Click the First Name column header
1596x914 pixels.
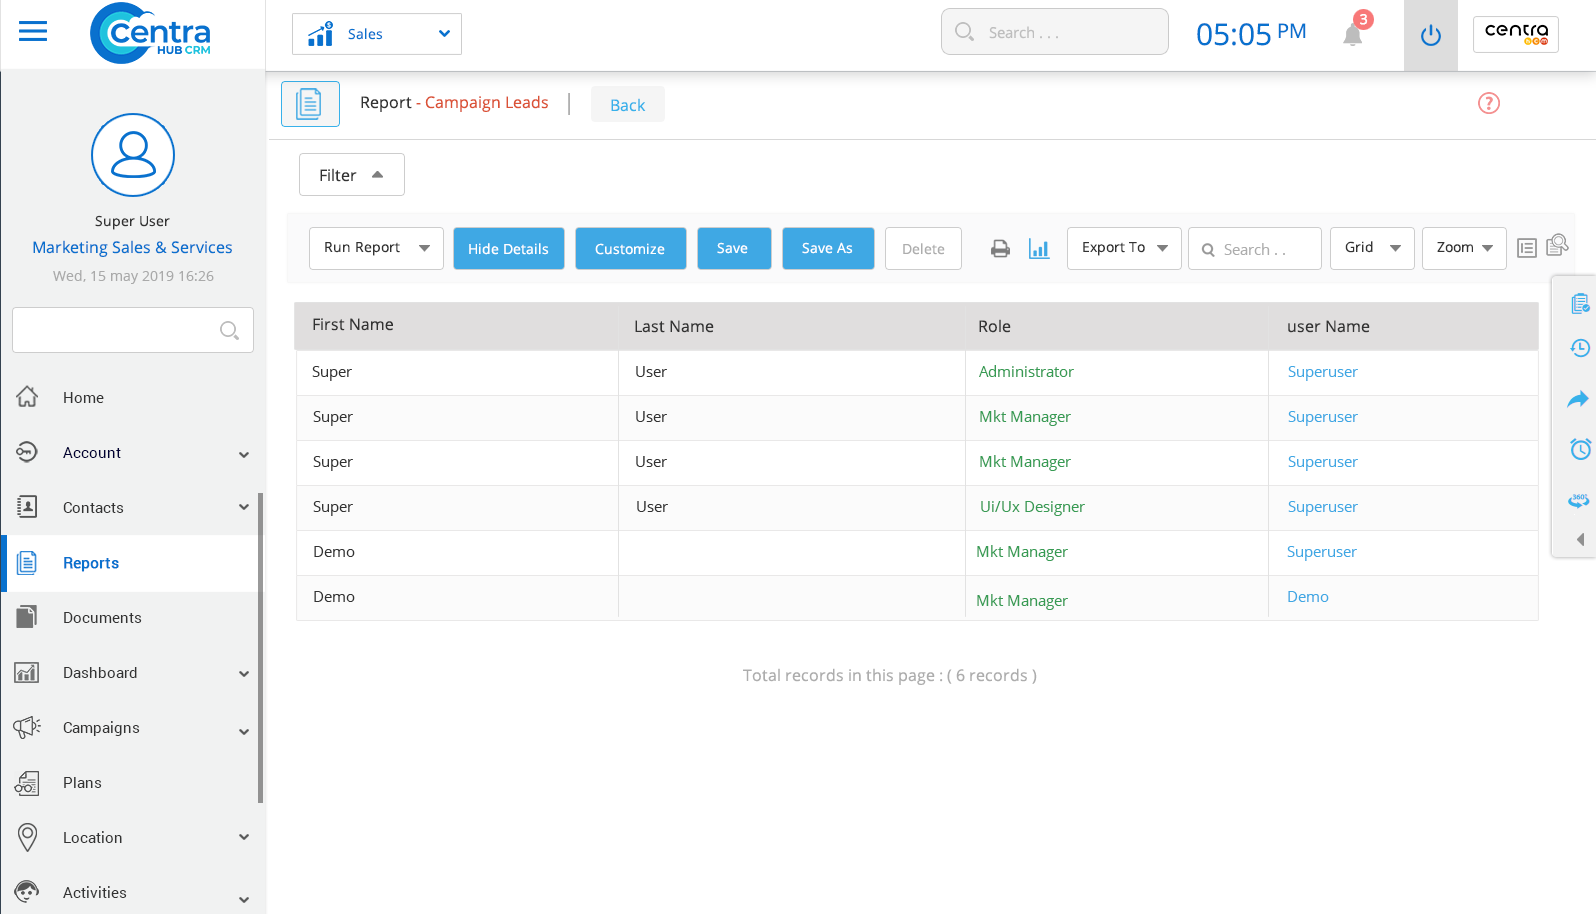(353, 324)
